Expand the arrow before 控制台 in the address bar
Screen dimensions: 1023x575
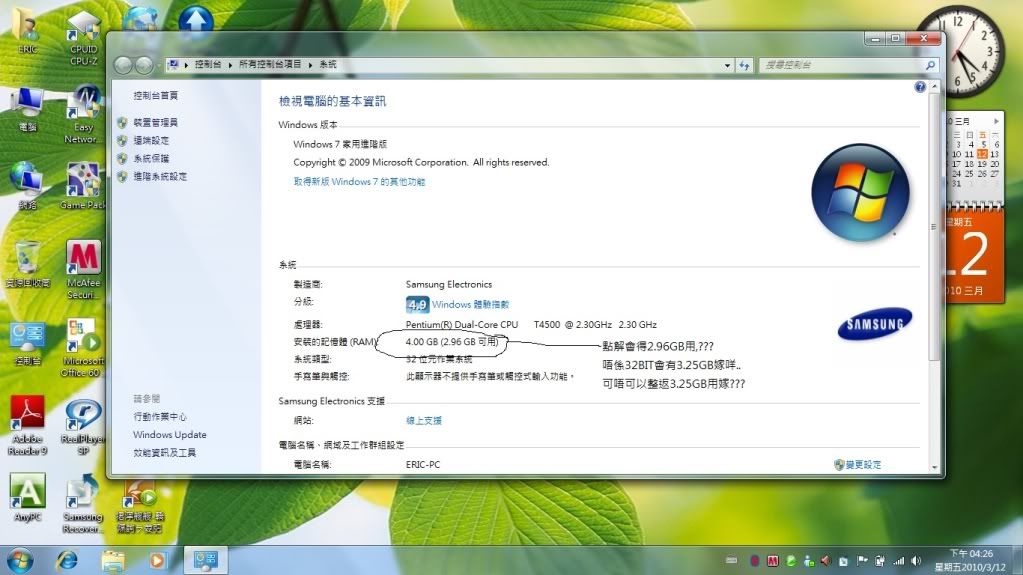click(186, 65)
